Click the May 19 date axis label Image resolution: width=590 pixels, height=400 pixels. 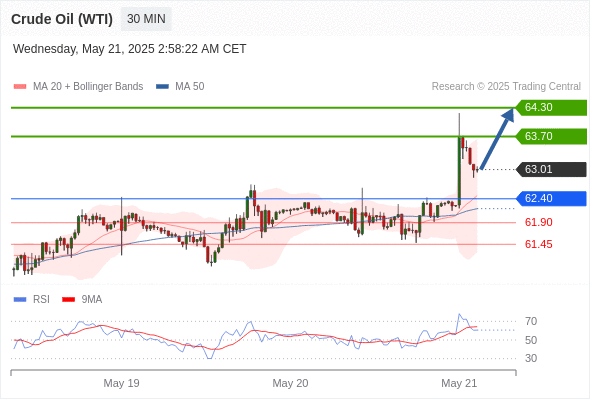click(x=121, y=383)
